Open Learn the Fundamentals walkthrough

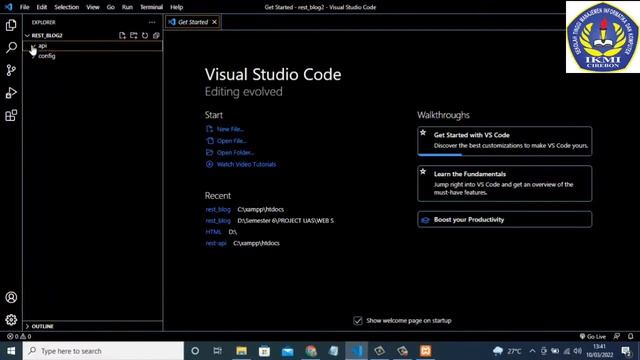pos(504,183)
